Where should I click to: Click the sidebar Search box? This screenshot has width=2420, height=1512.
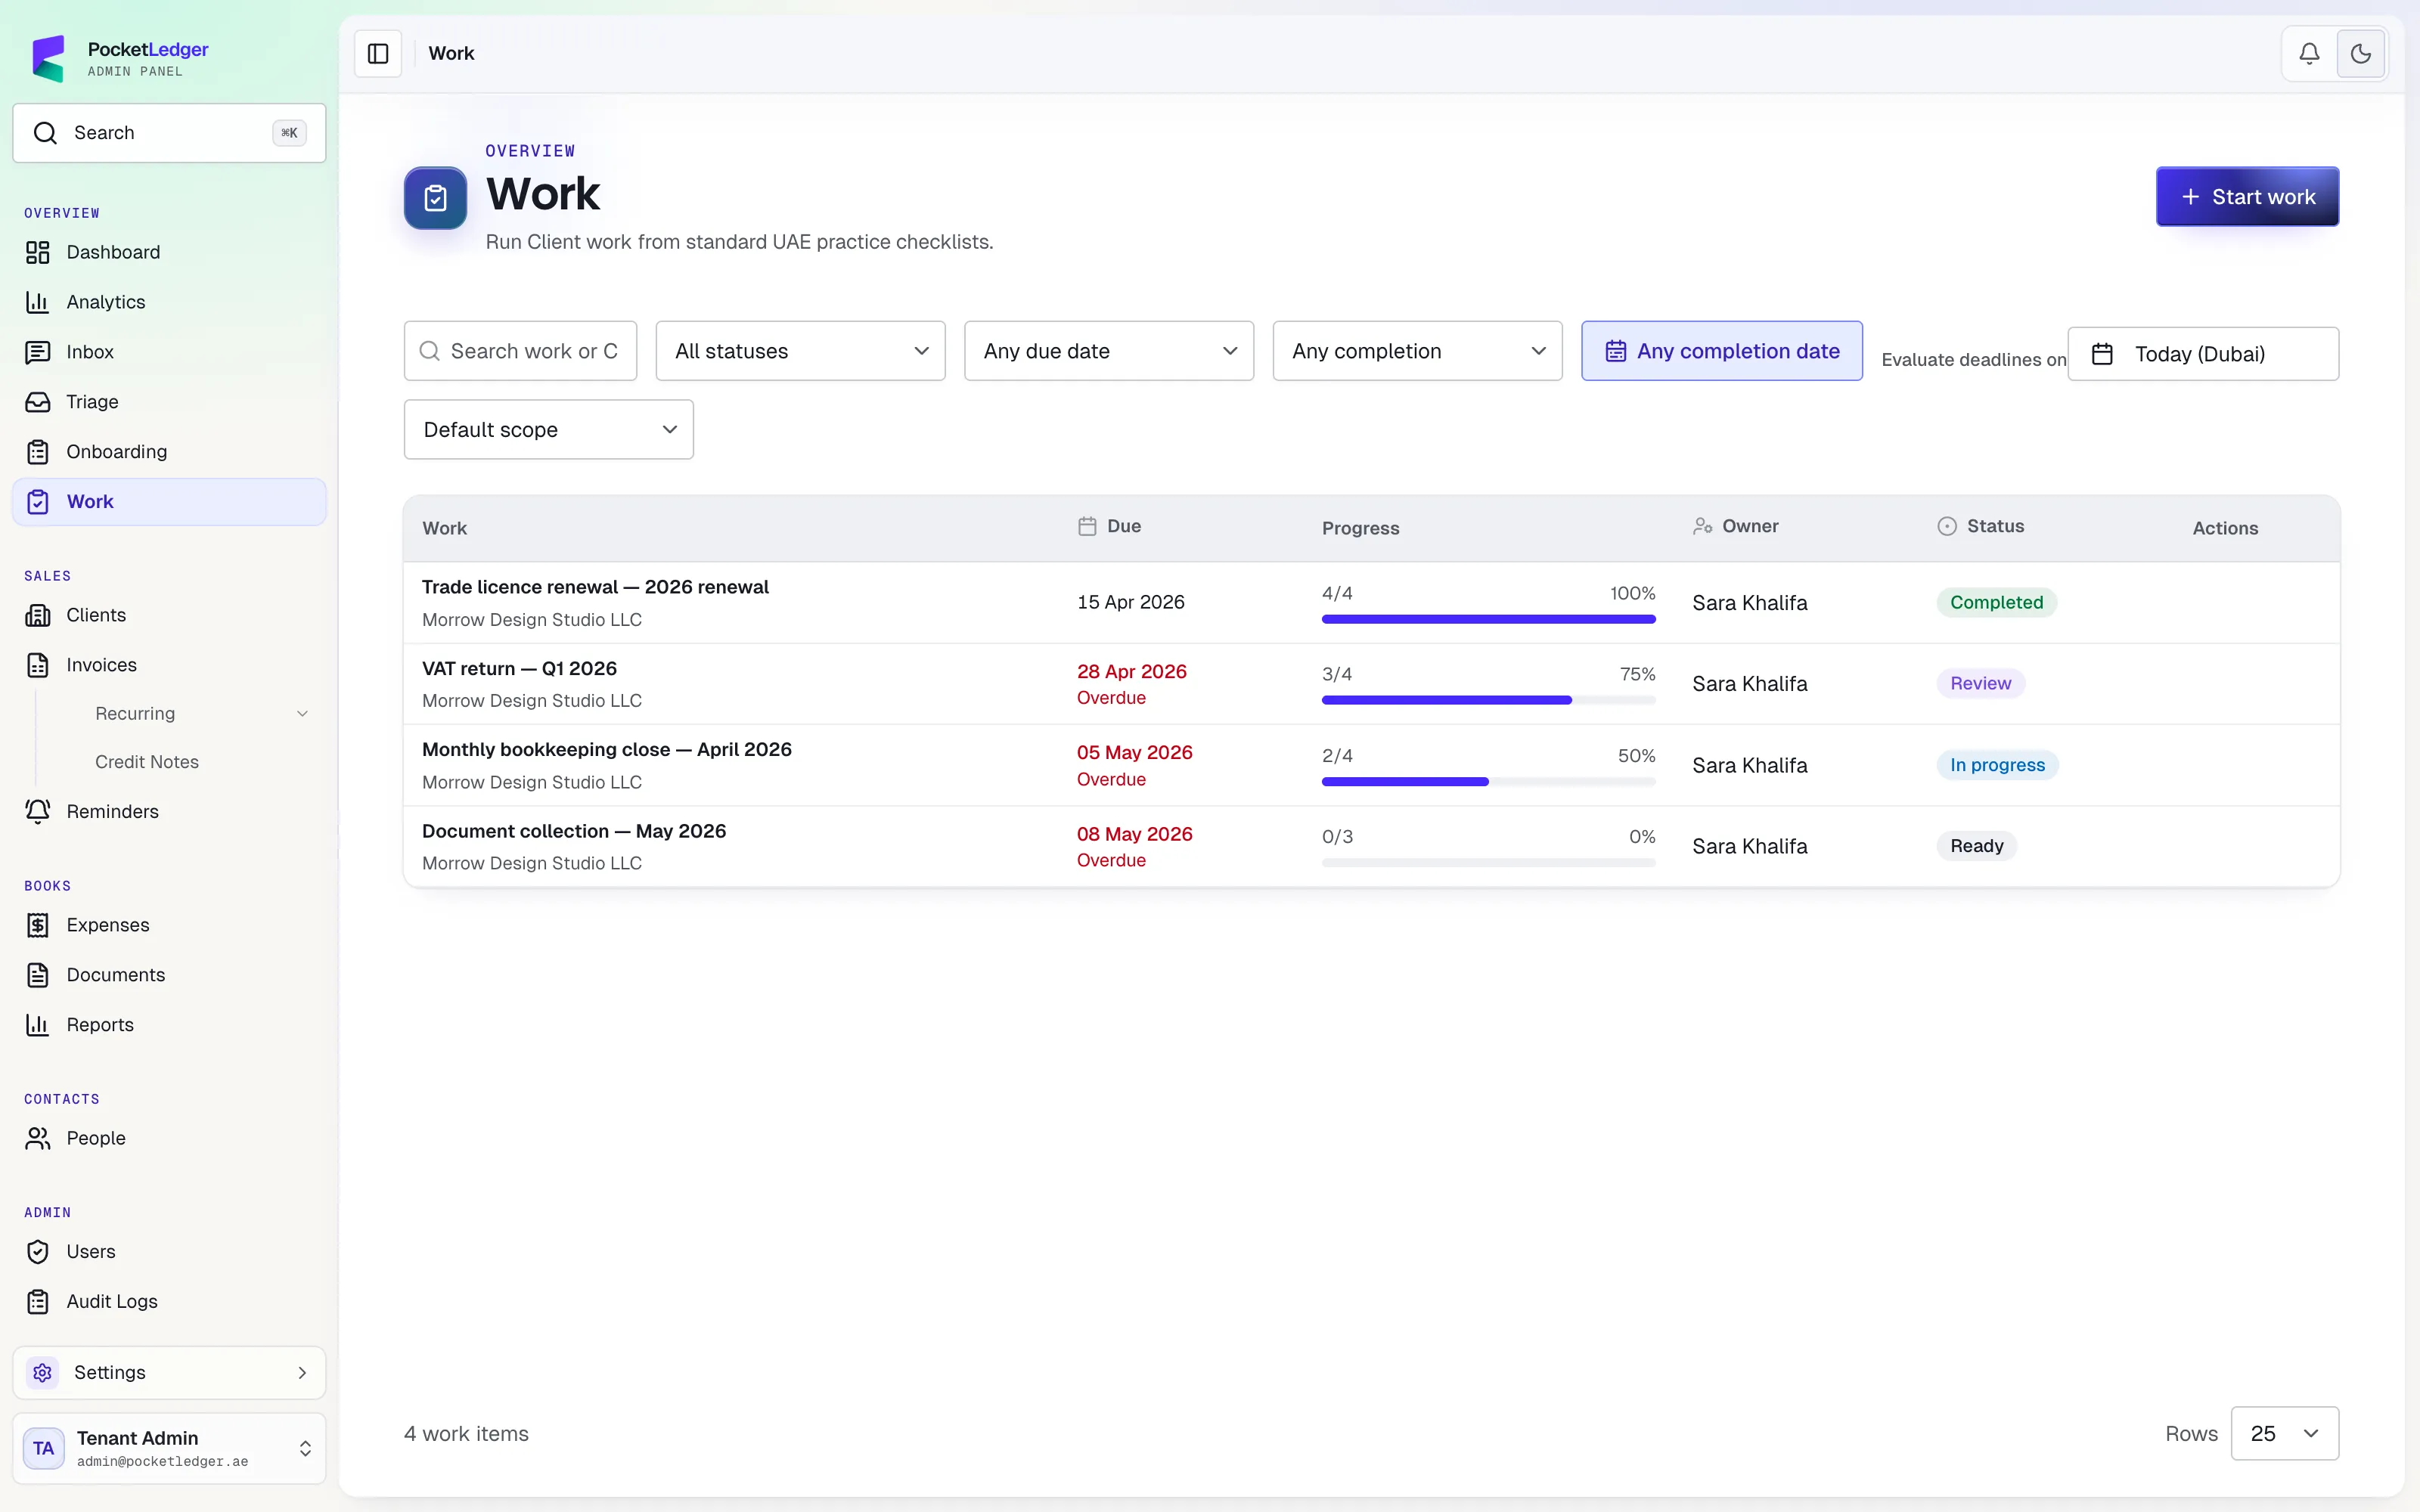169,133
